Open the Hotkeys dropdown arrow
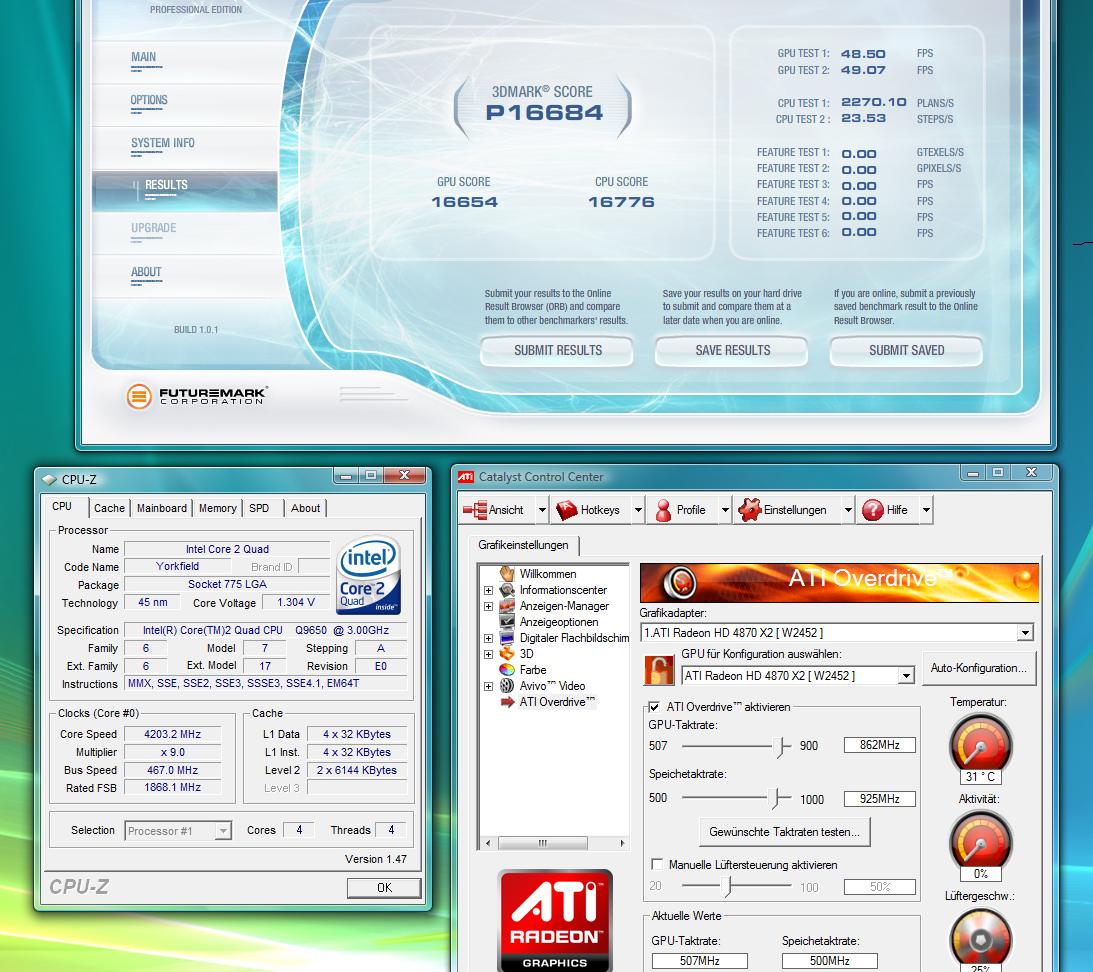 click(638, 510)
